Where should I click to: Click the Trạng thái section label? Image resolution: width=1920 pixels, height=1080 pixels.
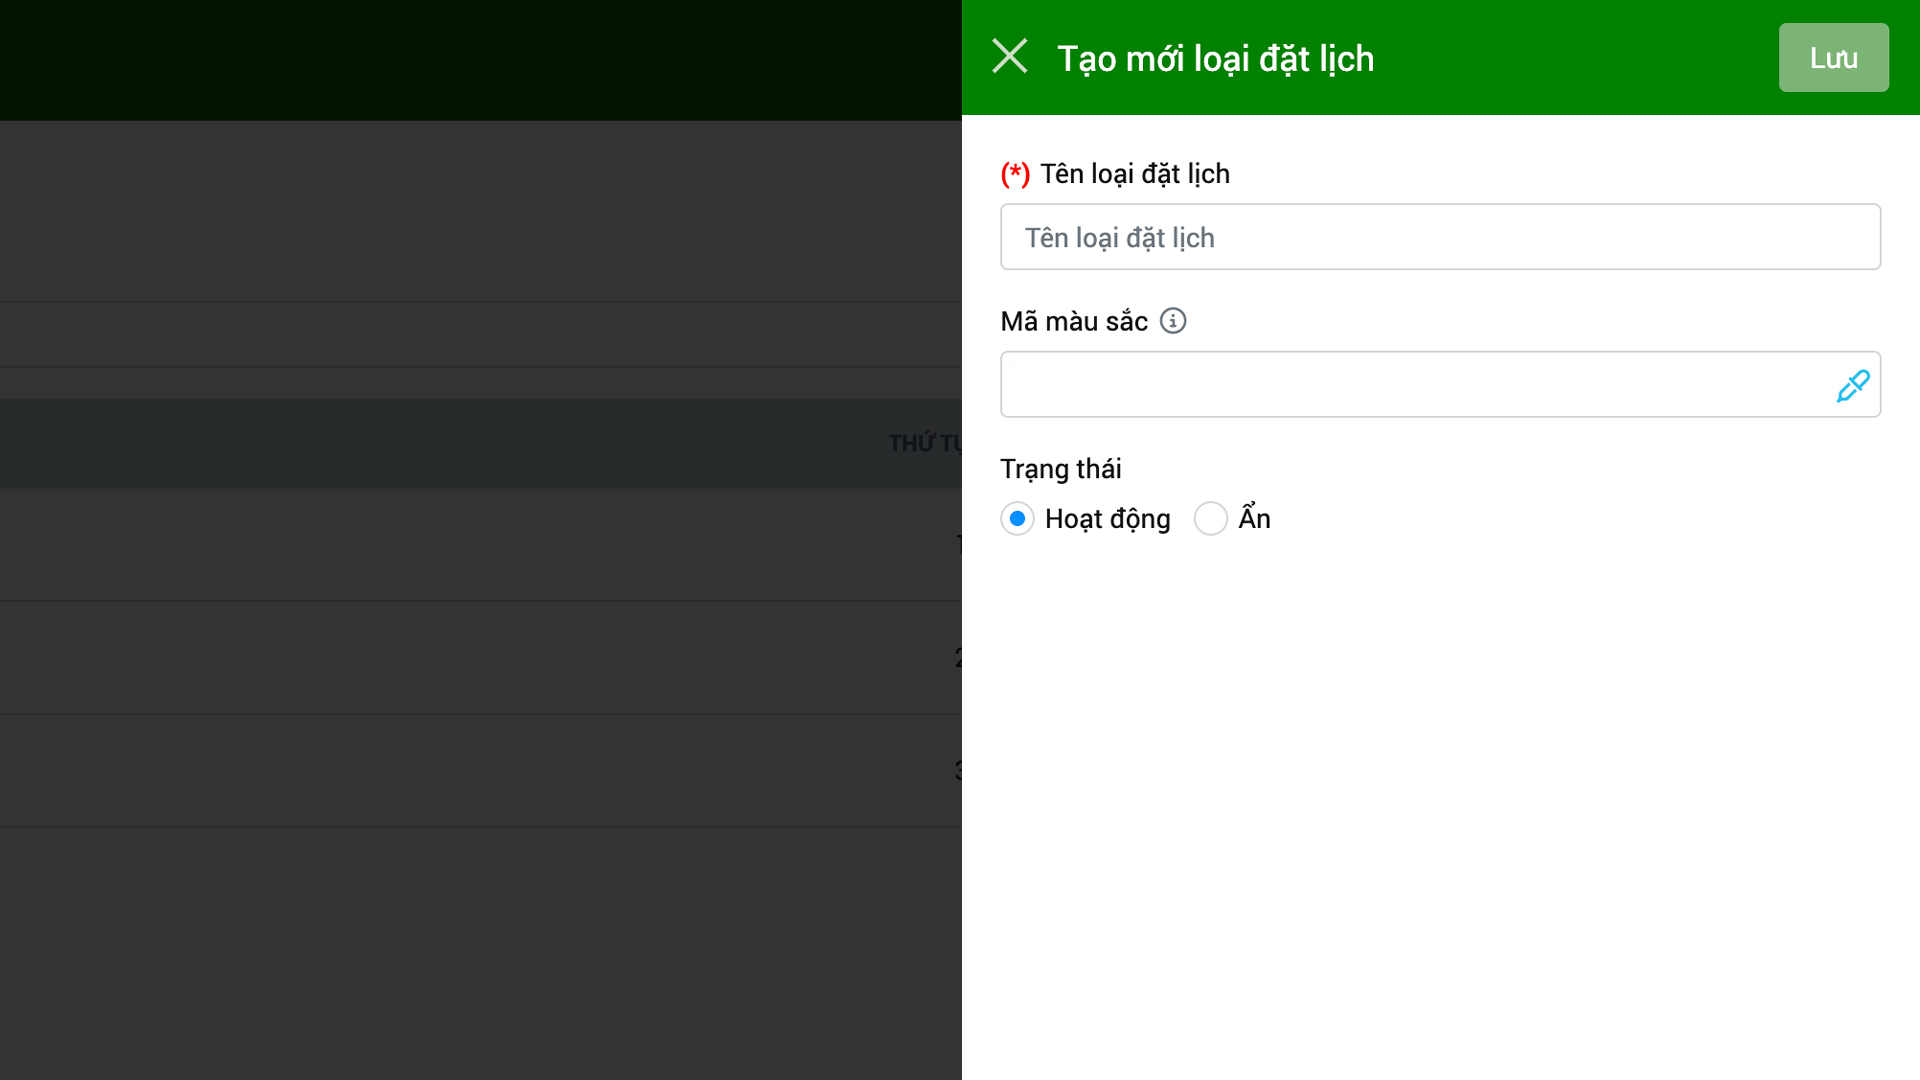1060,469
